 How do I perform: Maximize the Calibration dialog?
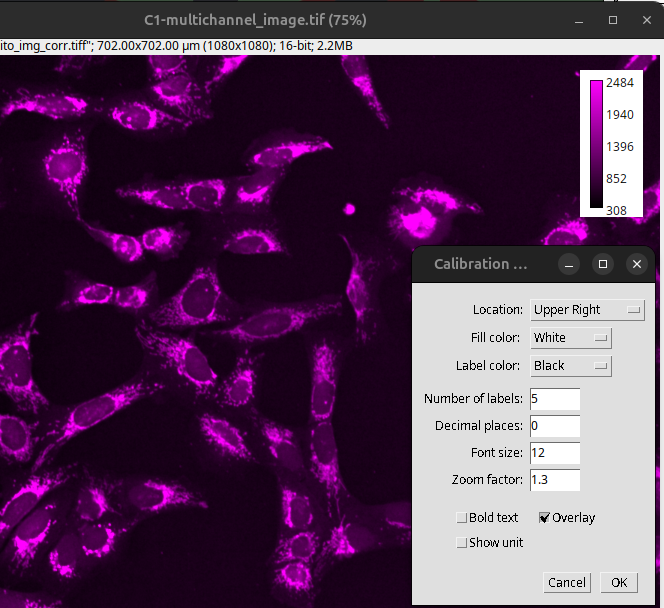[602, 264]
